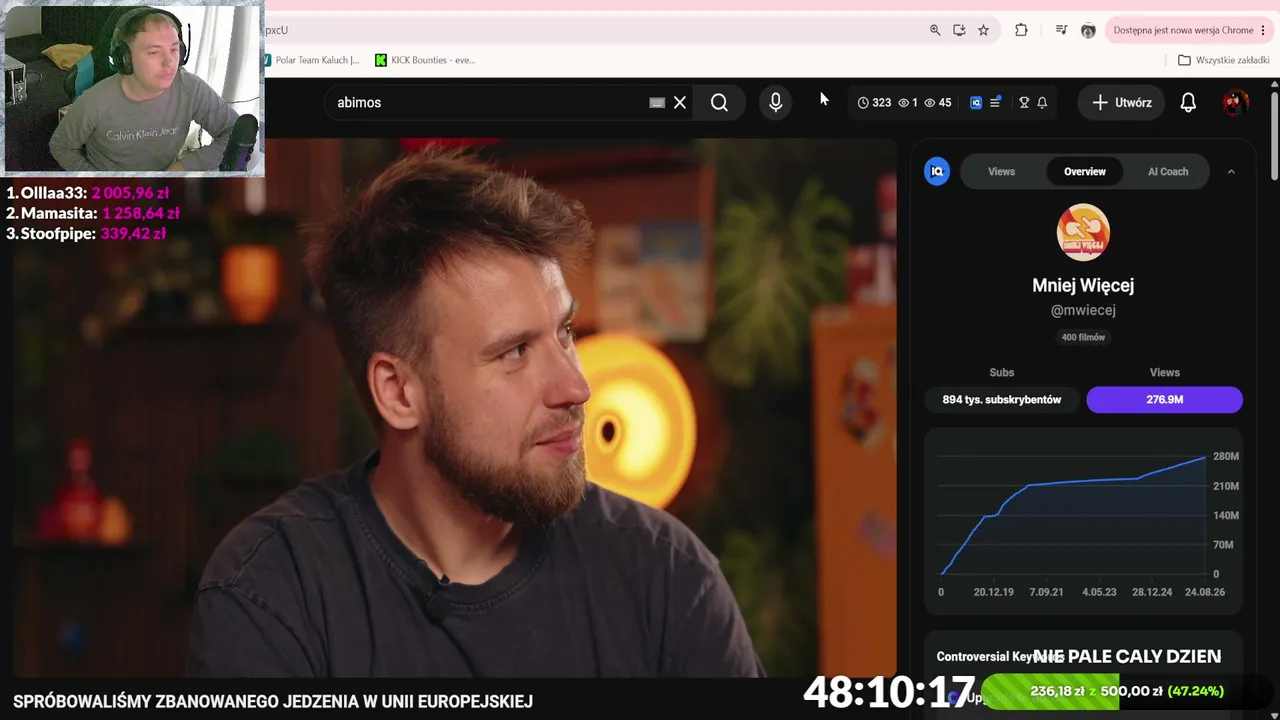Viewport: 1280px width, 720px height.
Task: Click the Chrome address bar URL text
Action: click(x=277, y=30)
